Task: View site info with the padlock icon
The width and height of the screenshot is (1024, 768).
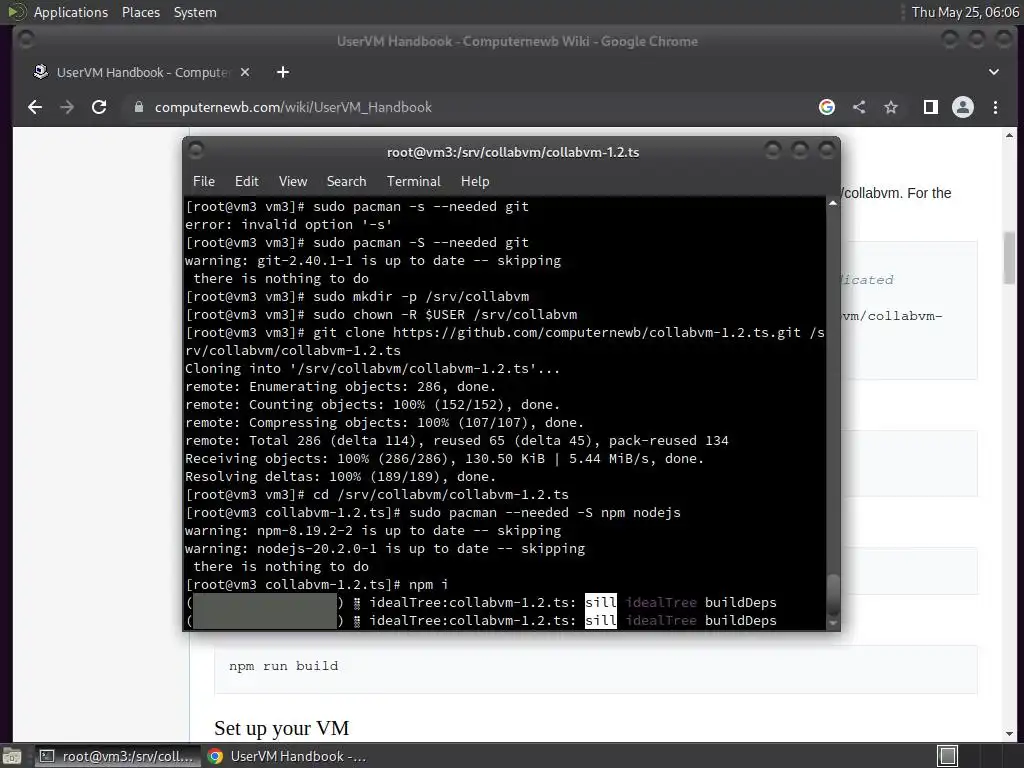Action: tap(138, 107)
